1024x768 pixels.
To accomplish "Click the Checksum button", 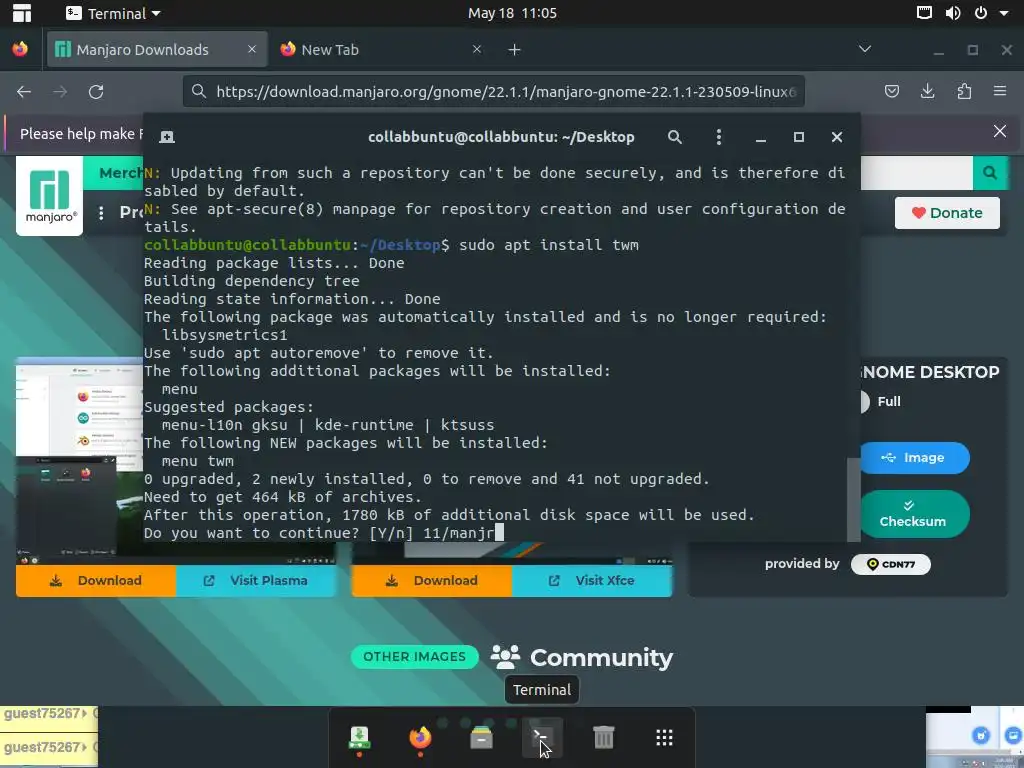I will [914, 514].
